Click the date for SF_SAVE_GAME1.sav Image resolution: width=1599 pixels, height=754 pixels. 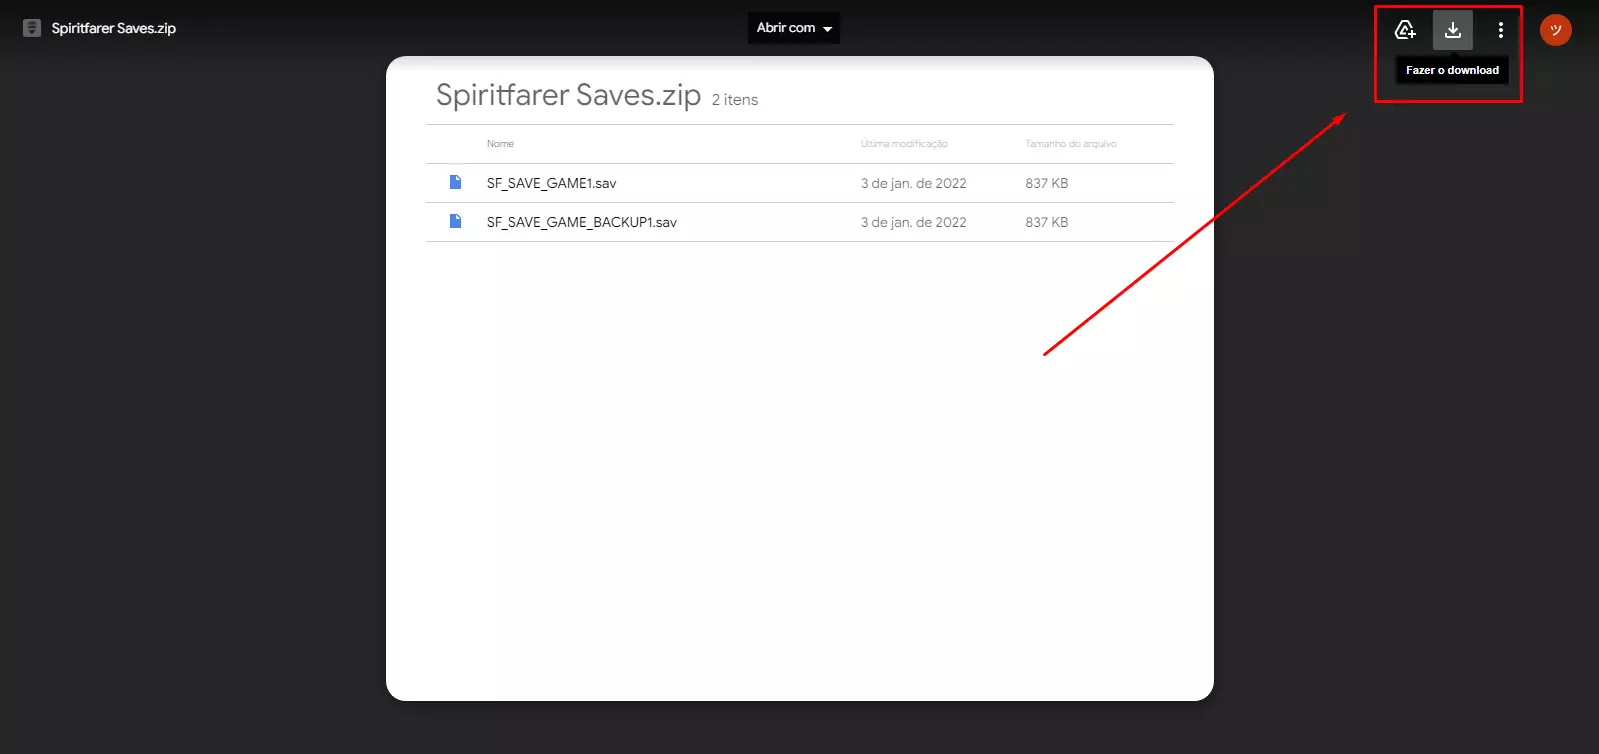coord(914,183)
